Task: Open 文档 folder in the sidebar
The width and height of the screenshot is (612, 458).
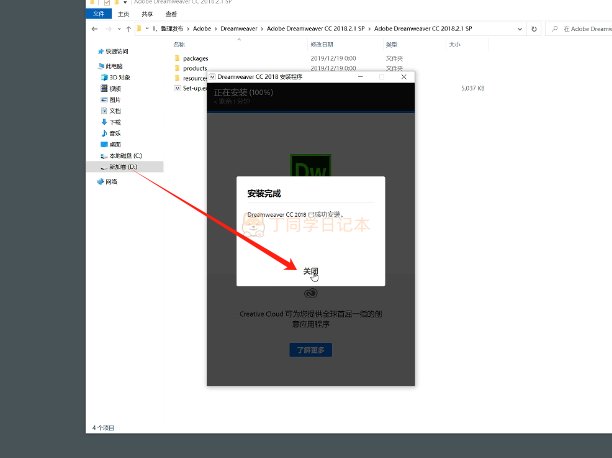Action: (115, 111)
